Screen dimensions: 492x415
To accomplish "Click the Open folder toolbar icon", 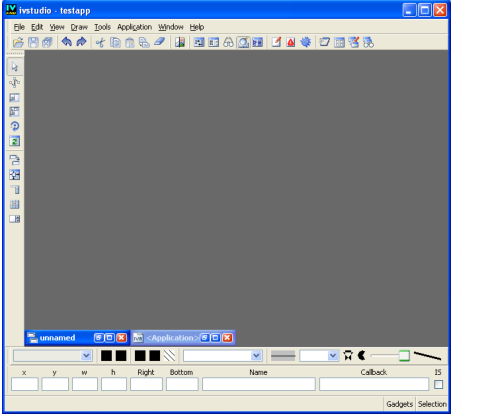I will [x=18, y=42].
